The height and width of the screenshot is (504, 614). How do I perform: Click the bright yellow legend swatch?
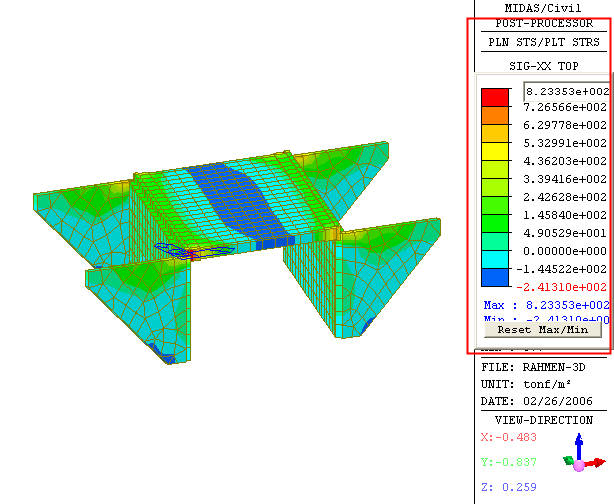coord(494,152)
